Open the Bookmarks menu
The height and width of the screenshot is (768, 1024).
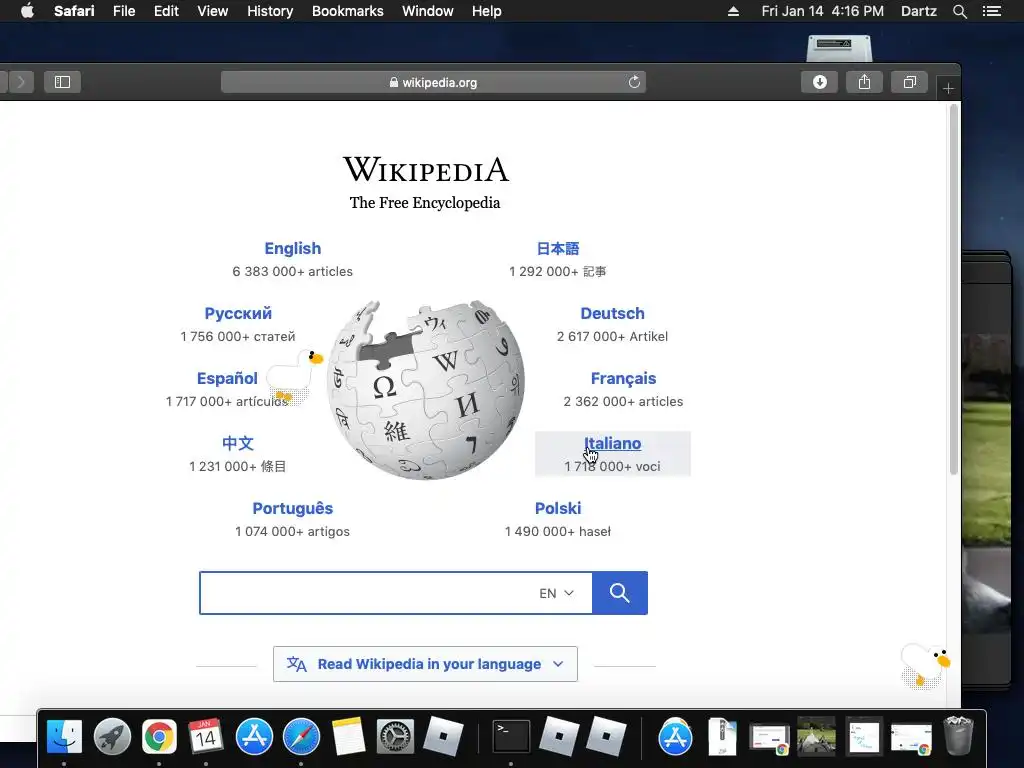pos(347,11)
